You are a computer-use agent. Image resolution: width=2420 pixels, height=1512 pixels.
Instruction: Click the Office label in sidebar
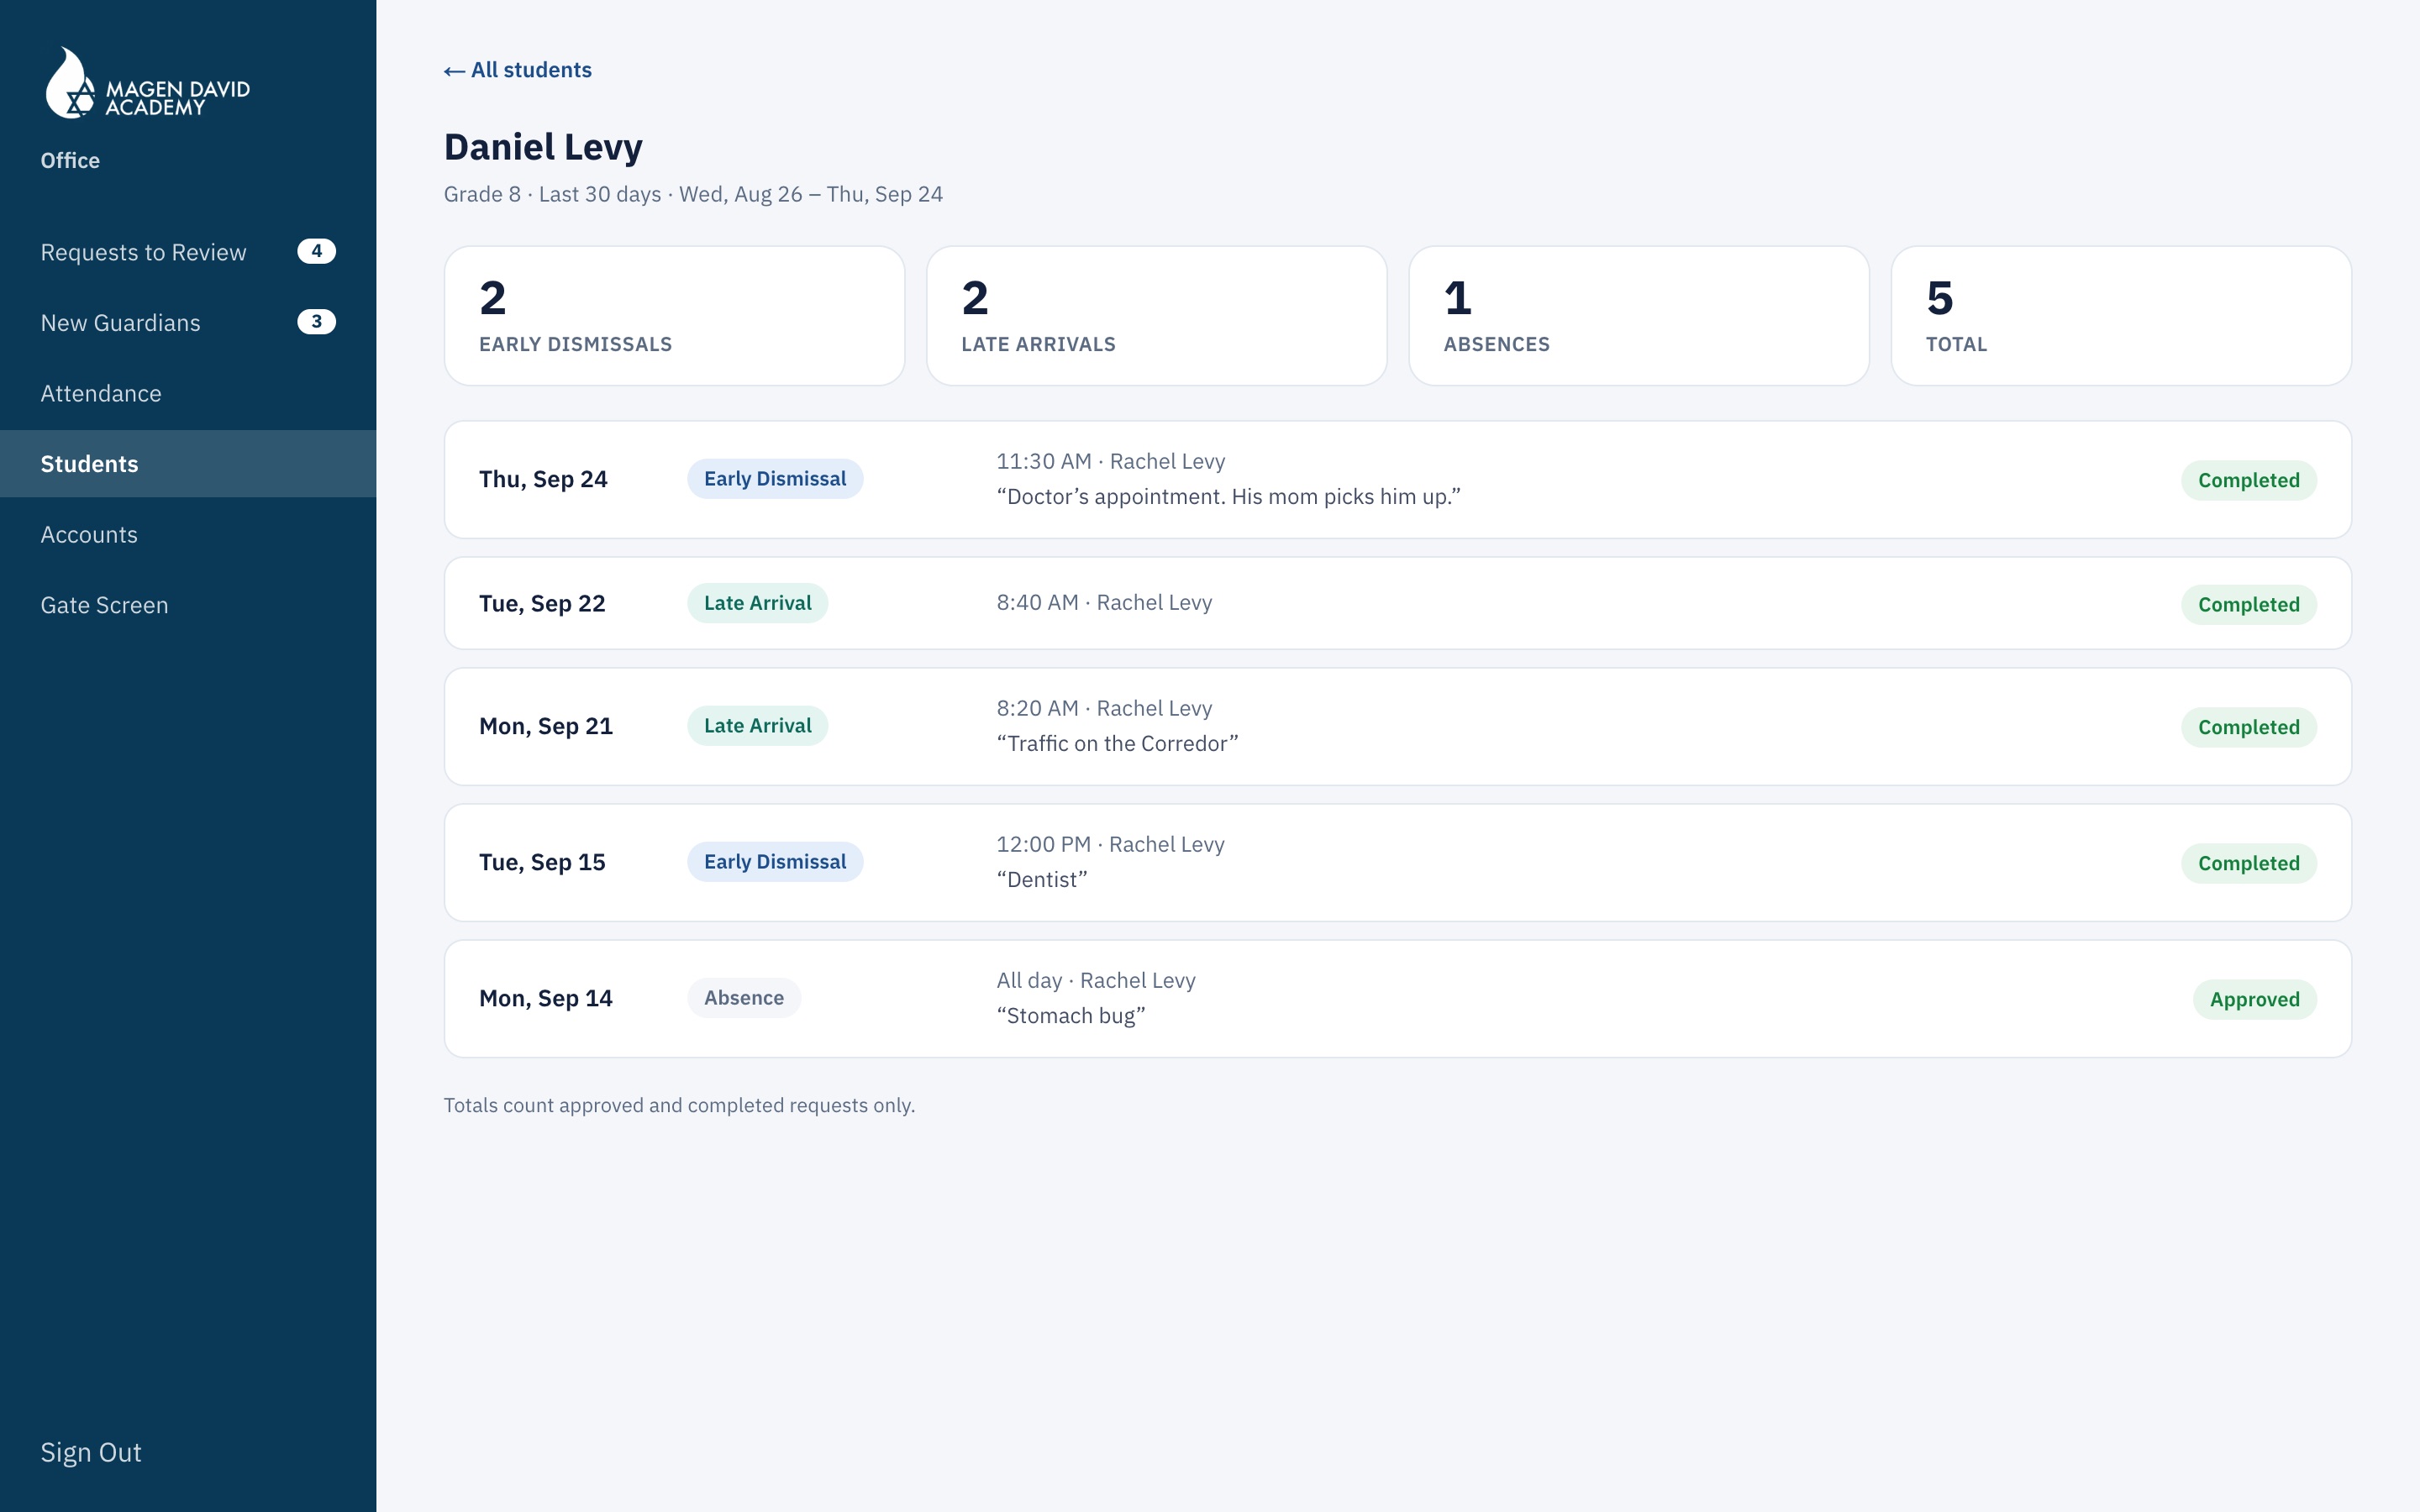tap(70, 160)
